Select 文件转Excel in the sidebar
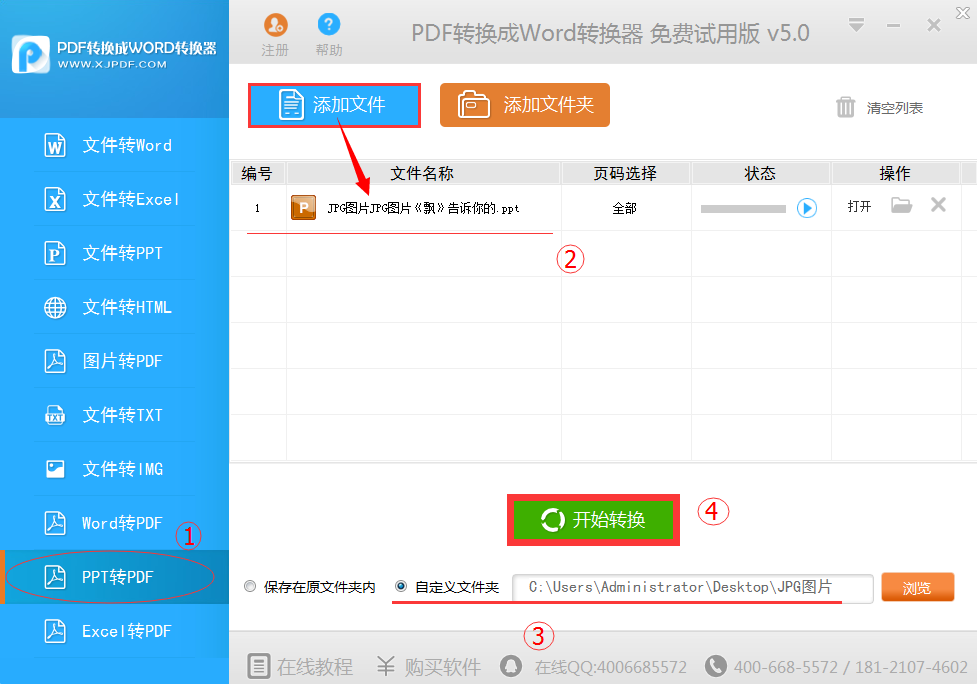977x684 pixels. pyautogui.click(x=115, y=199)
